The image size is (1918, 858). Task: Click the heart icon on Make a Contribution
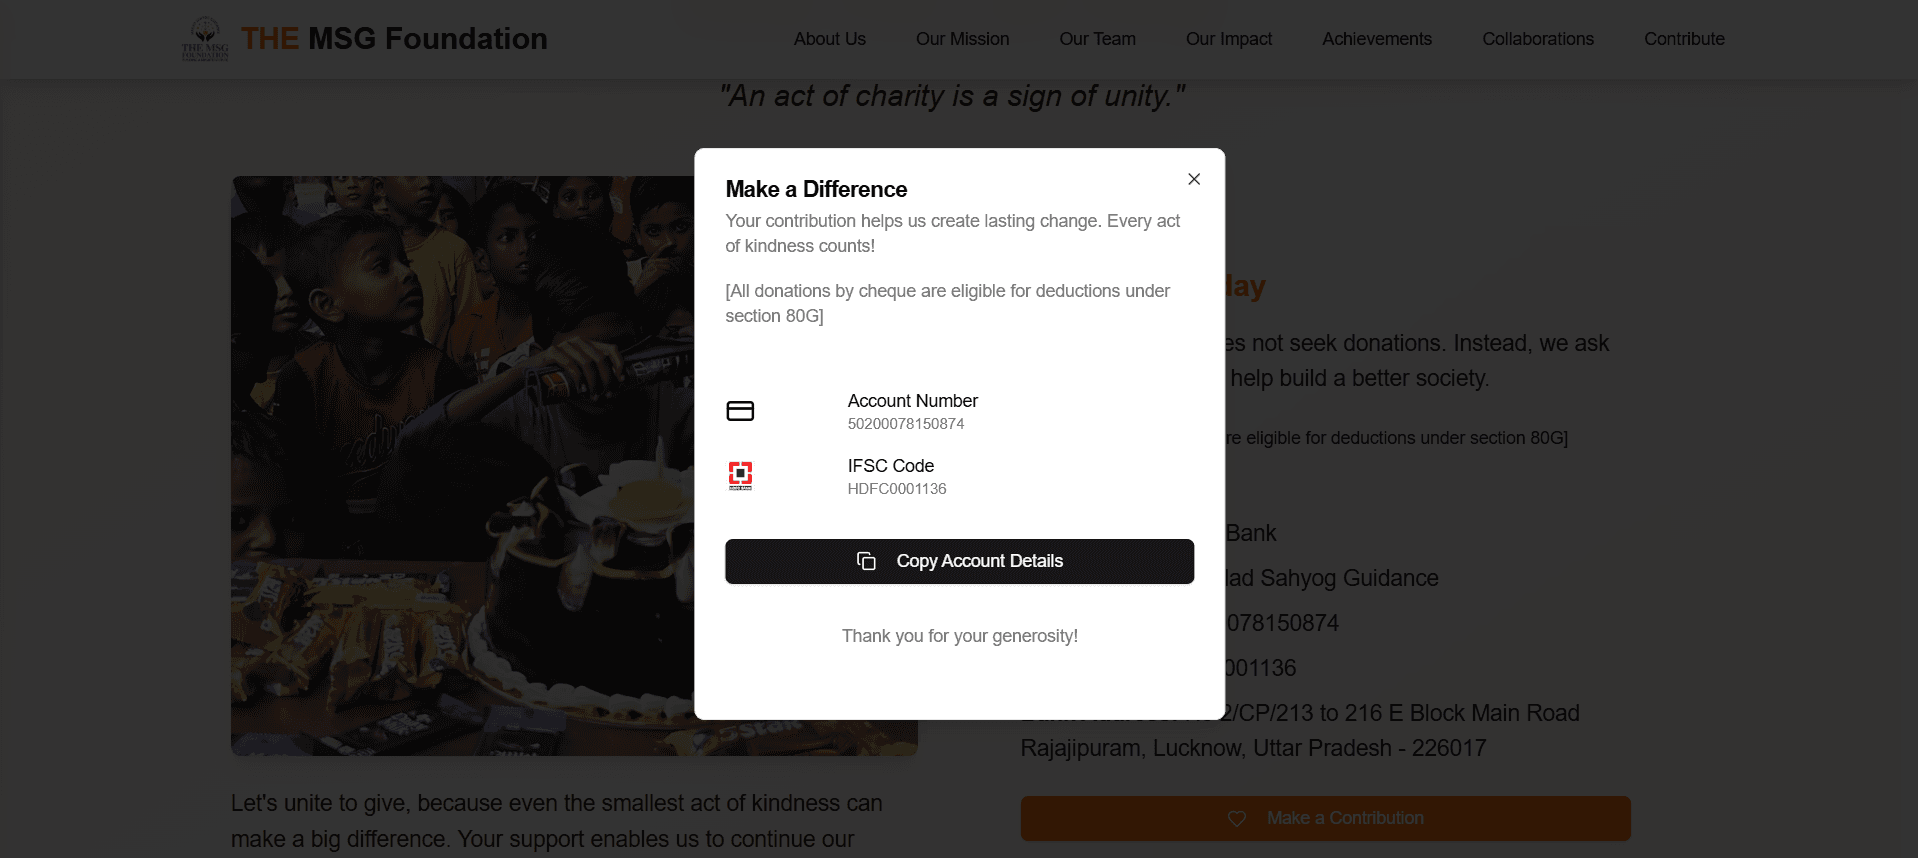(1237, 818)
